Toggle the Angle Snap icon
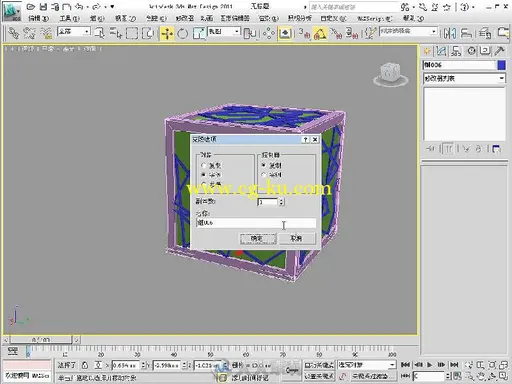Image resolution: width=512 pixels, height=384 pixels. 320,33
